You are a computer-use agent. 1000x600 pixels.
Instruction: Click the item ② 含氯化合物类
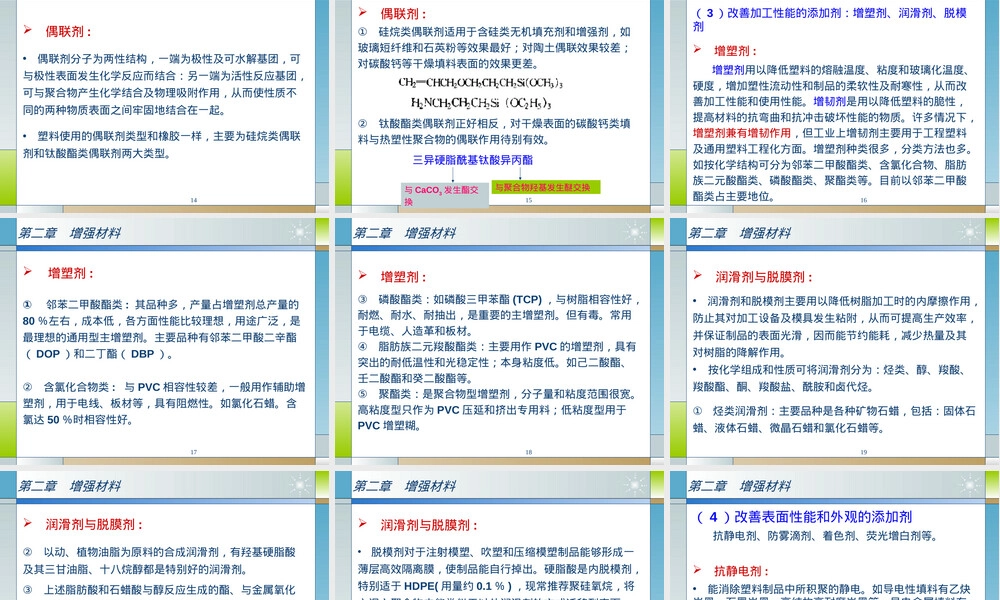click(70, 387)
